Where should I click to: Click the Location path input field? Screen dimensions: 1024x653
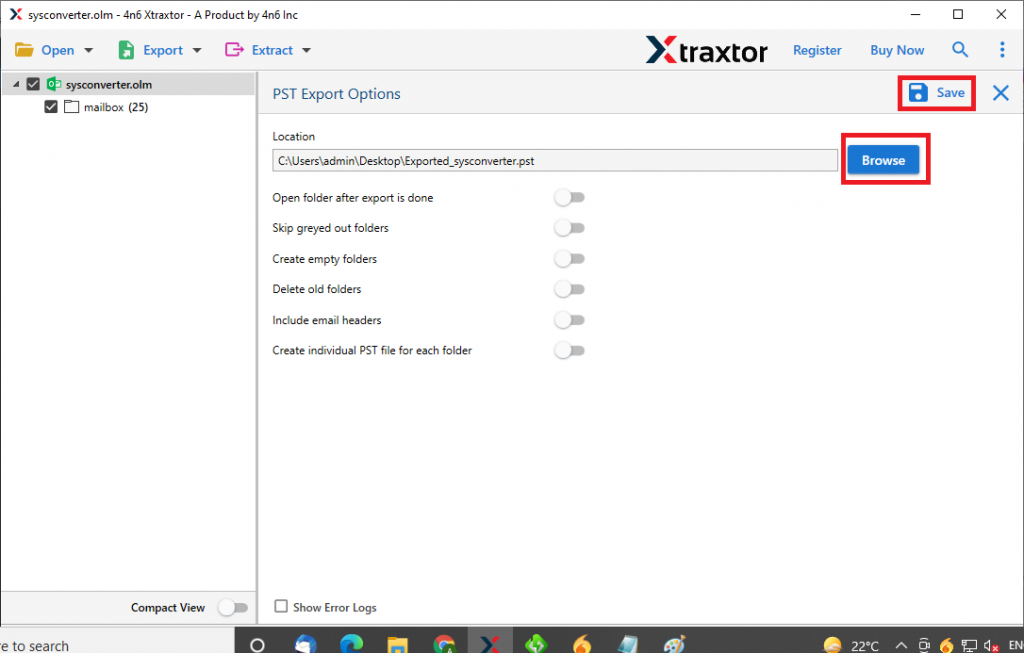coord(554,161)
